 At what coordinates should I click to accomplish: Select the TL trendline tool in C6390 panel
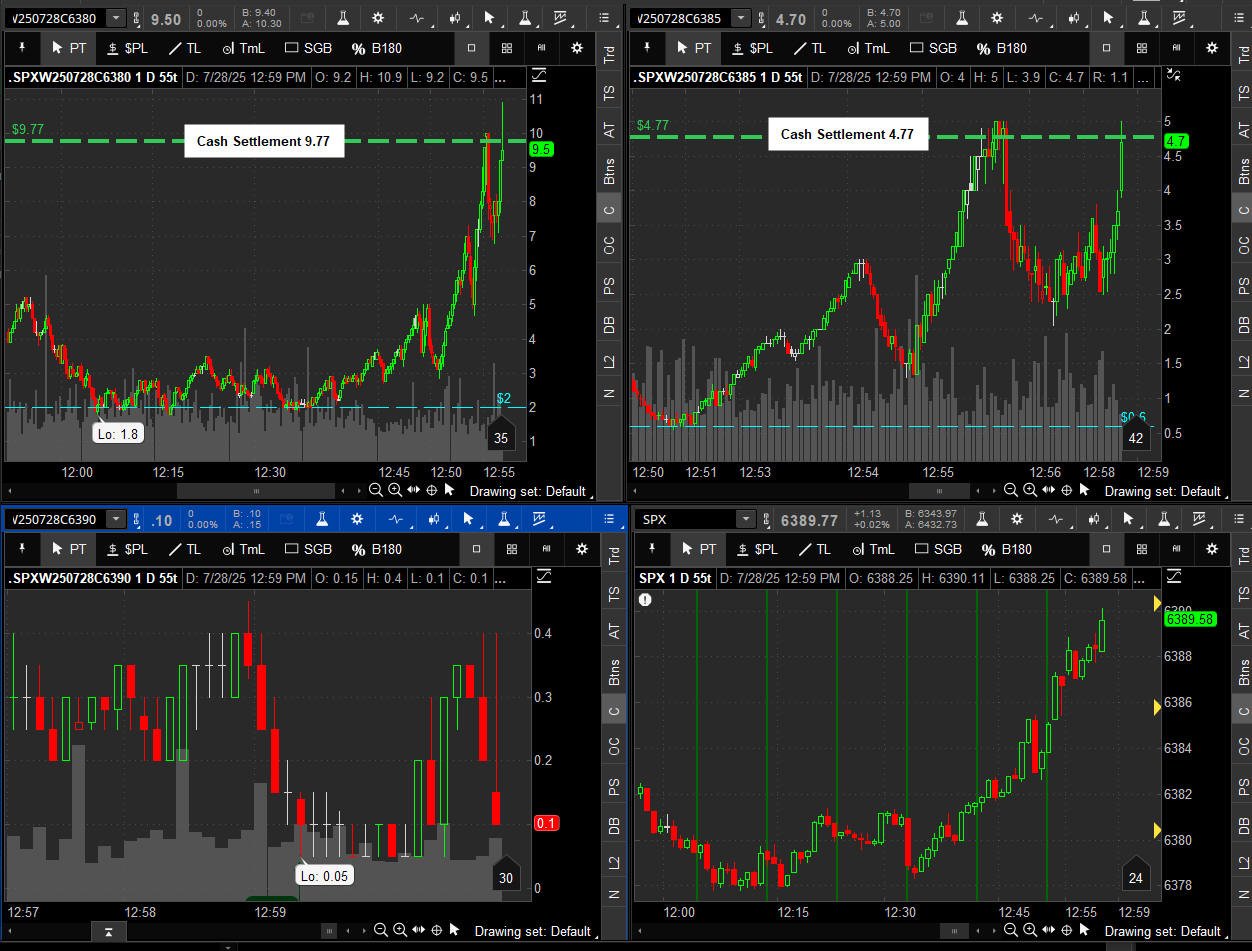(x=184, y=549)
